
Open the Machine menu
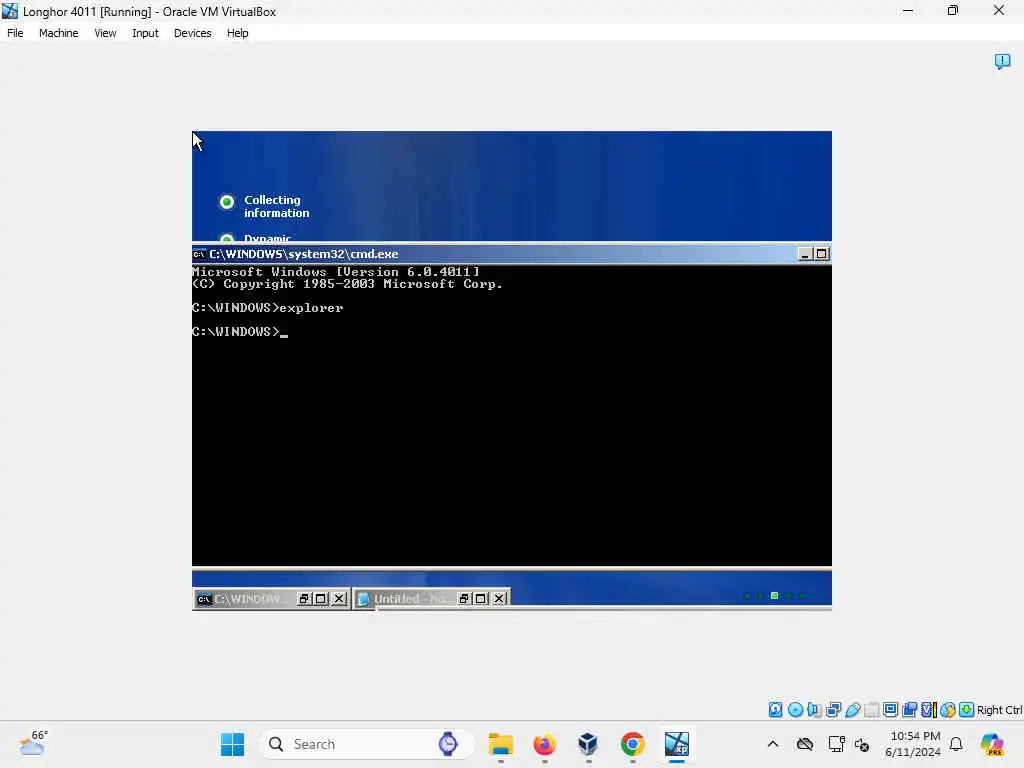pyautogui.click(x=58, y=33)
